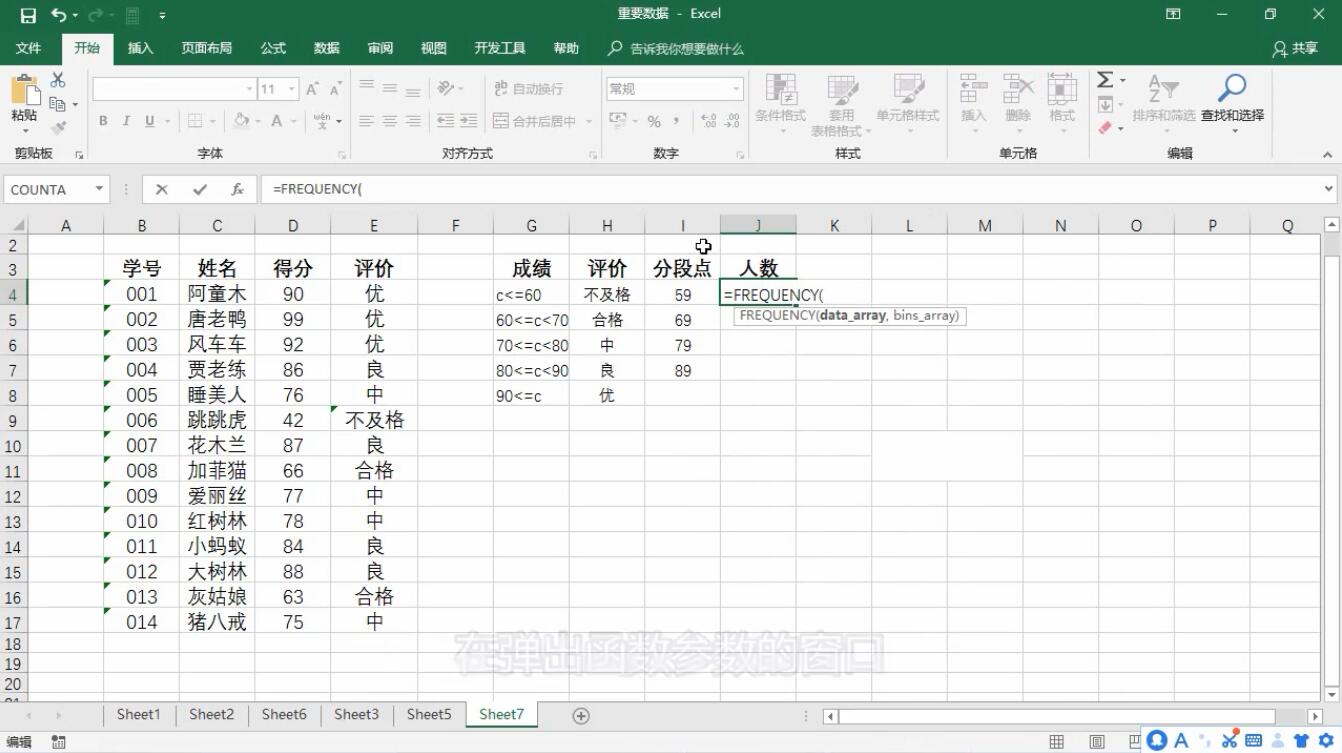Click the fill color bucket button
Image resolution: width=1342 pixels, height=753 pixels.
tap(241, 121)
